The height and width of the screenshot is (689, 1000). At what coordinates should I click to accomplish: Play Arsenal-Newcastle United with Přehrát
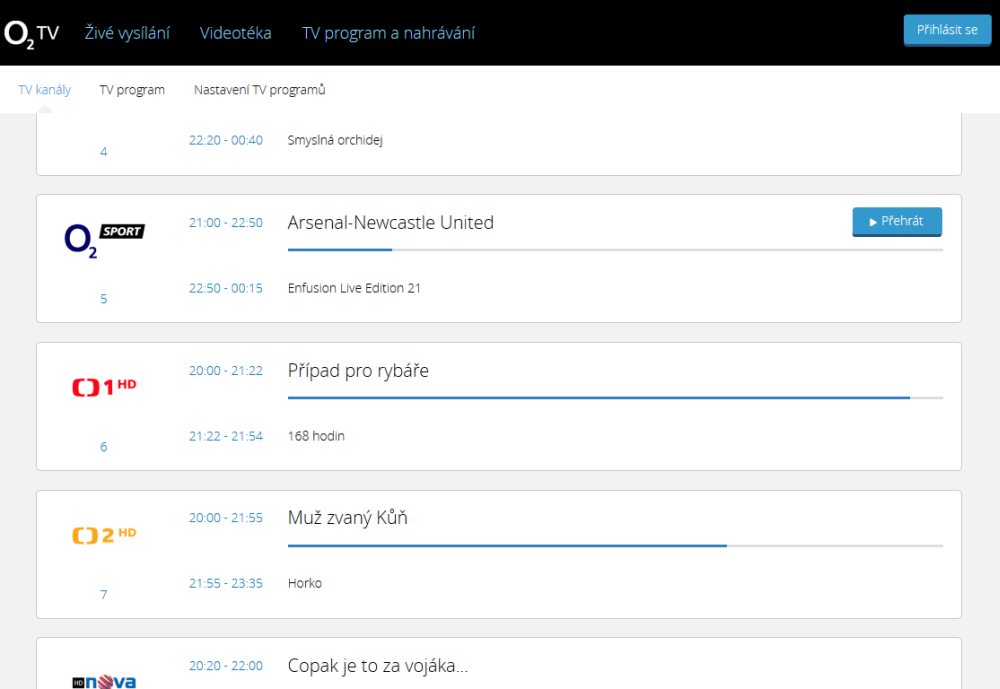click(896, 221)
